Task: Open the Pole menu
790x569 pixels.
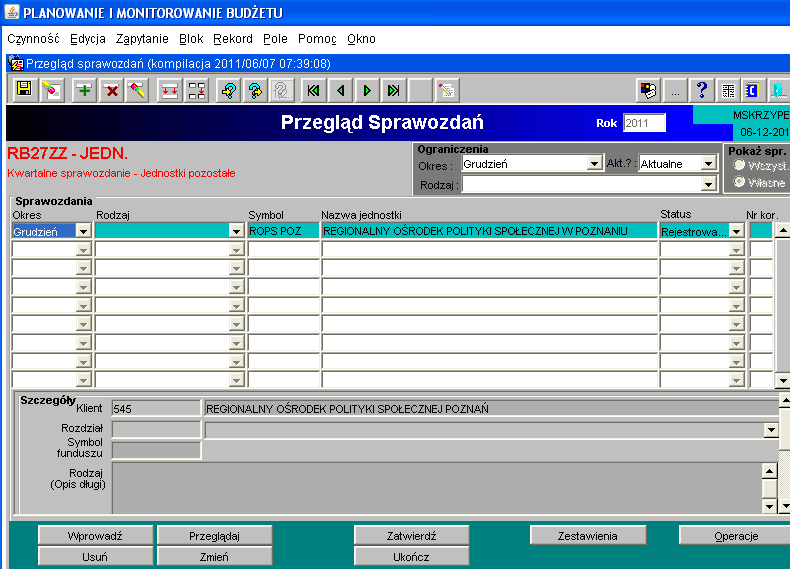Action: 275,39
